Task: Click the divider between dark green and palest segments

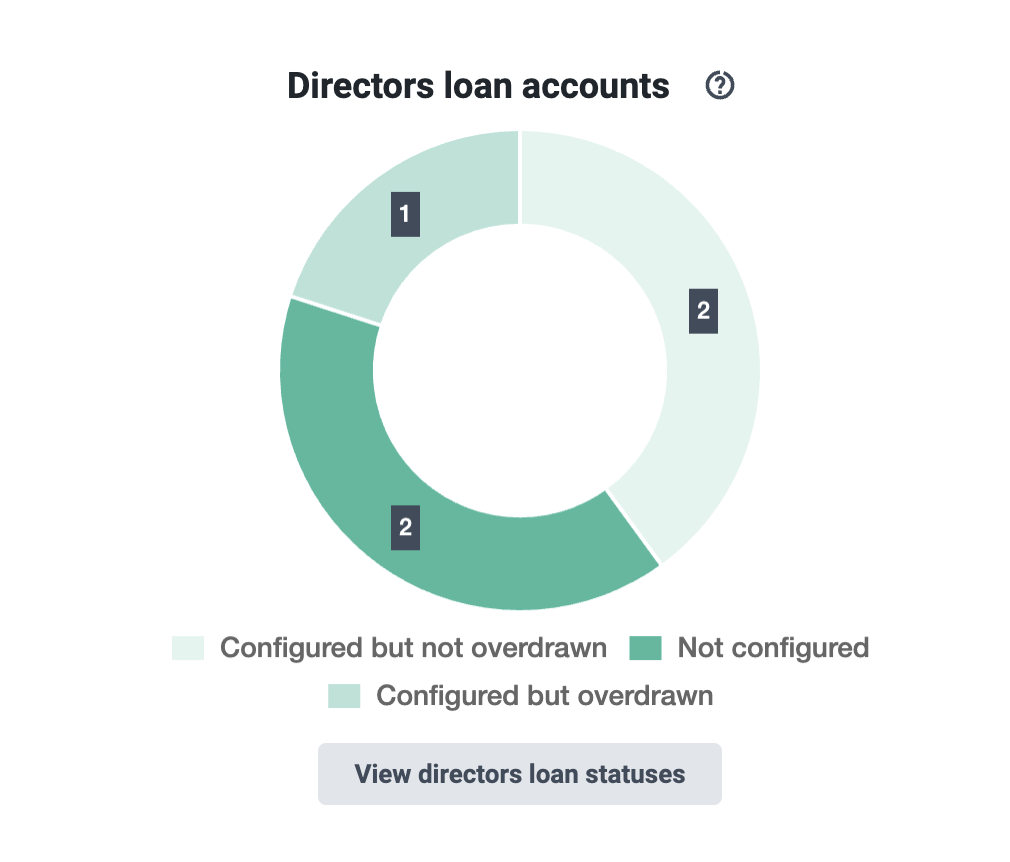Action: click(x=633, y=528)
